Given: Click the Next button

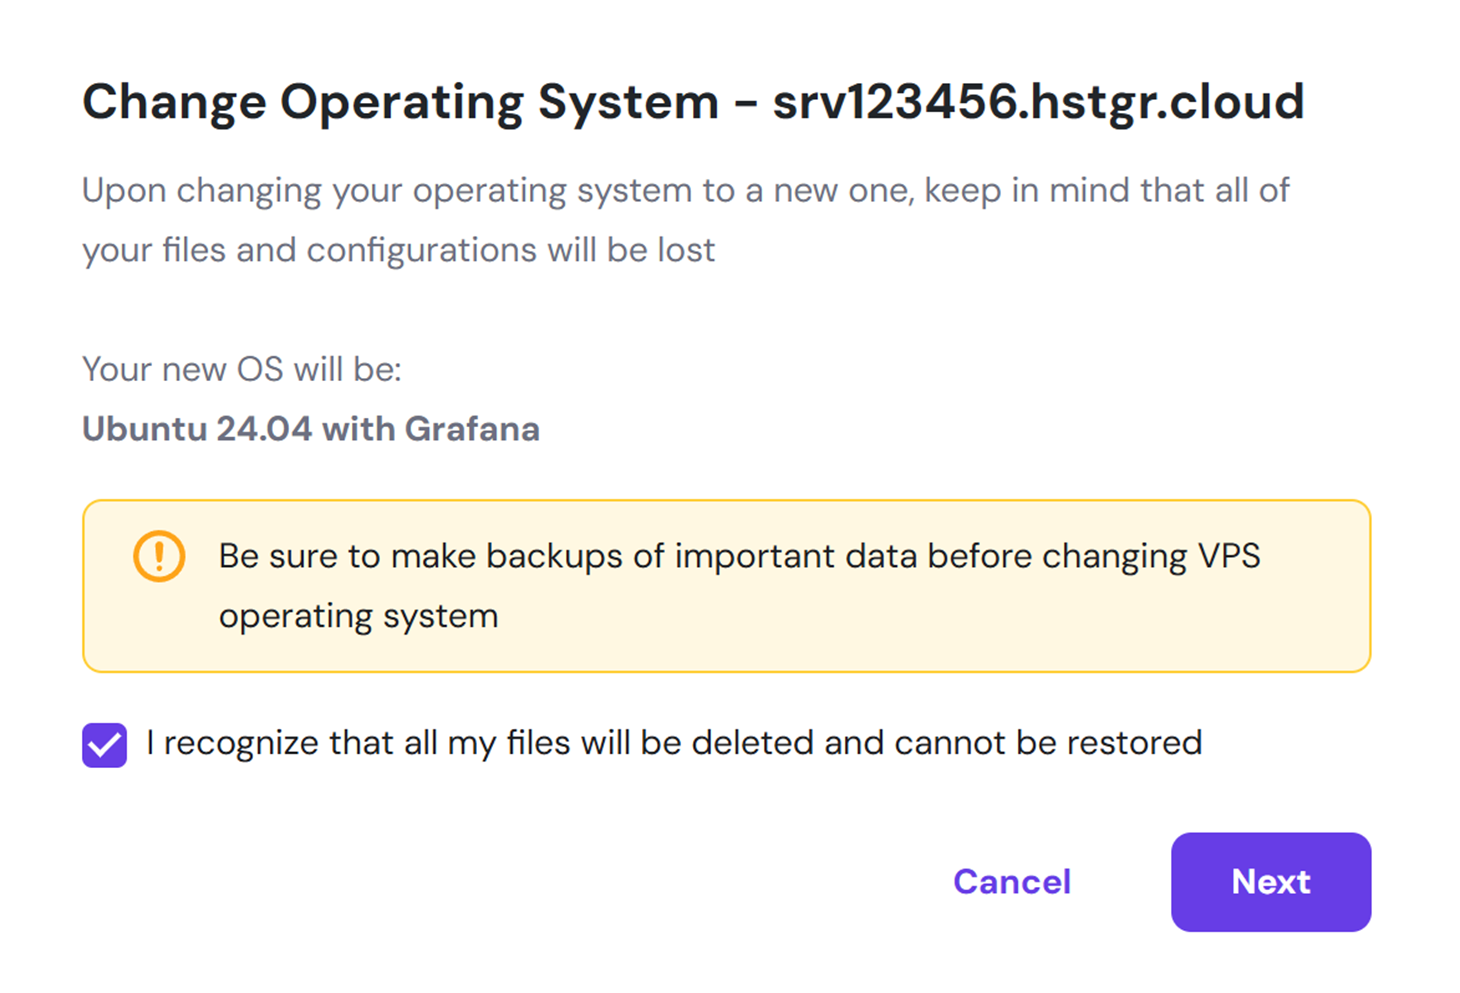Looking at the screenshot, I should [x=1270, y=882].
